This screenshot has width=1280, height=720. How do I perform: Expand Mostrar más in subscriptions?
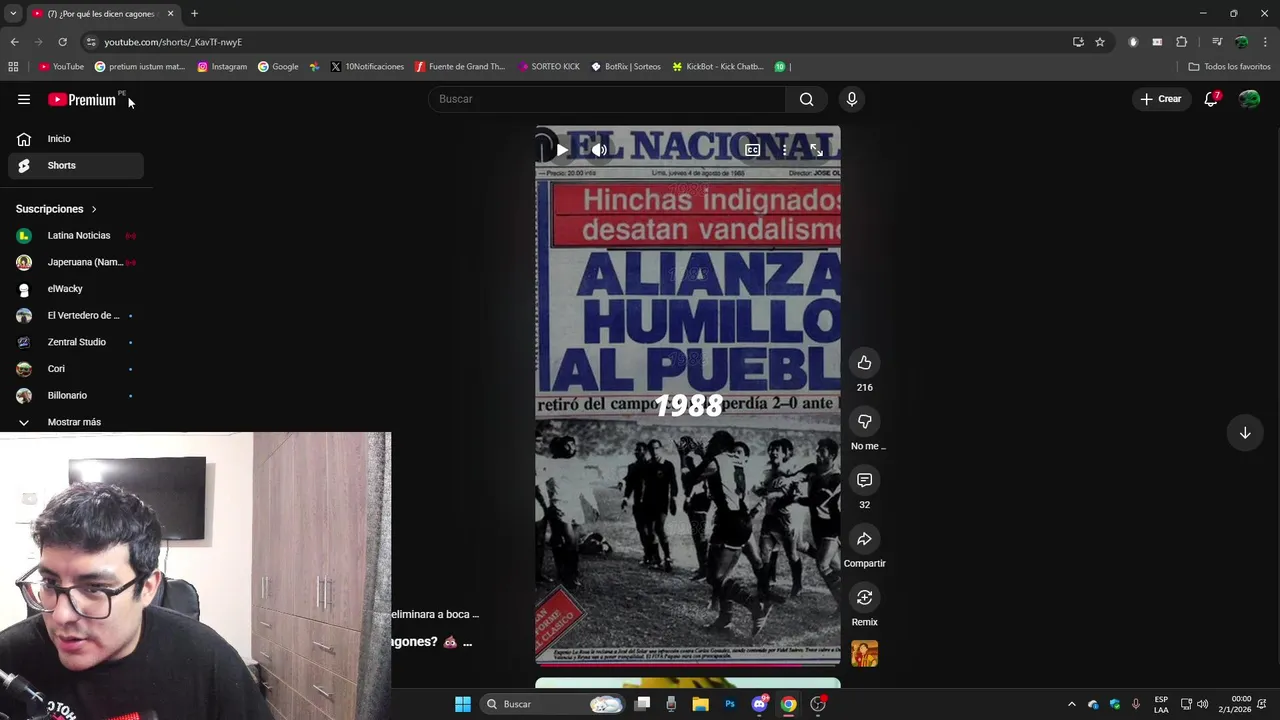click(76, 422)
